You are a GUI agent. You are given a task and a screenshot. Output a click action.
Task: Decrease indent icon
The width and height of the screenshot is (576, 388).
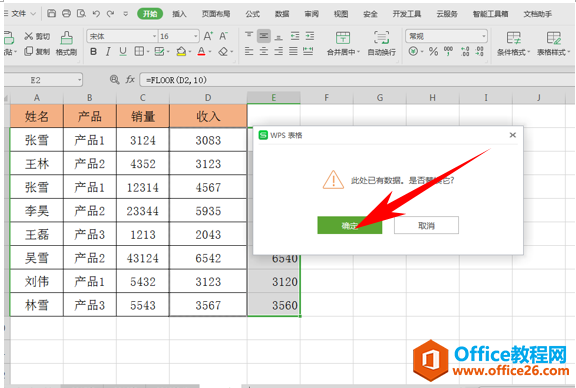(295, 36)
